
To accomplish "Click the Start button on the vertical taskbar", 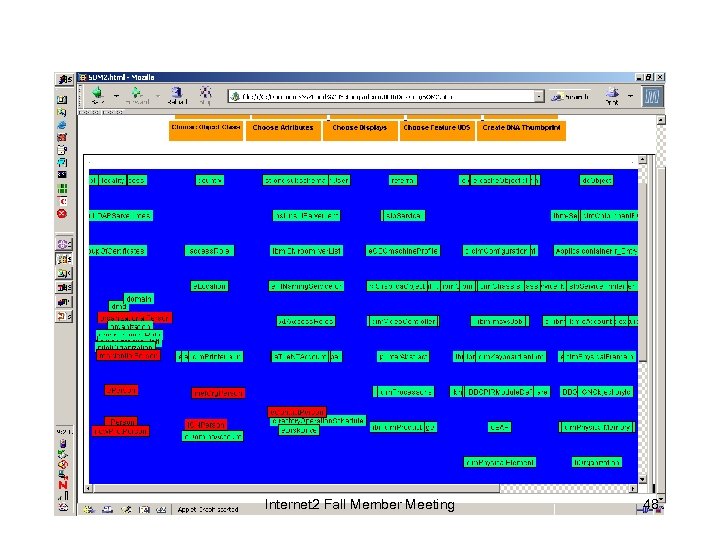I will [64, 79].
